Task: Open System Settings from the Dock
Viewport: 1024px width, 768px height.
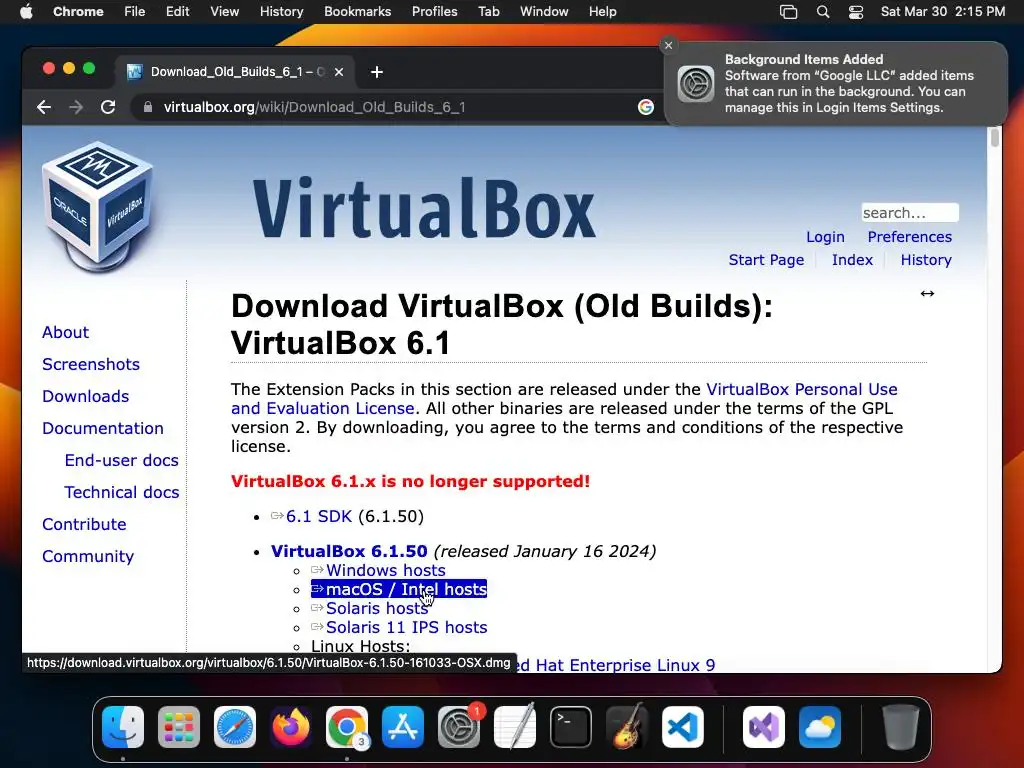Action: [459, 727]
